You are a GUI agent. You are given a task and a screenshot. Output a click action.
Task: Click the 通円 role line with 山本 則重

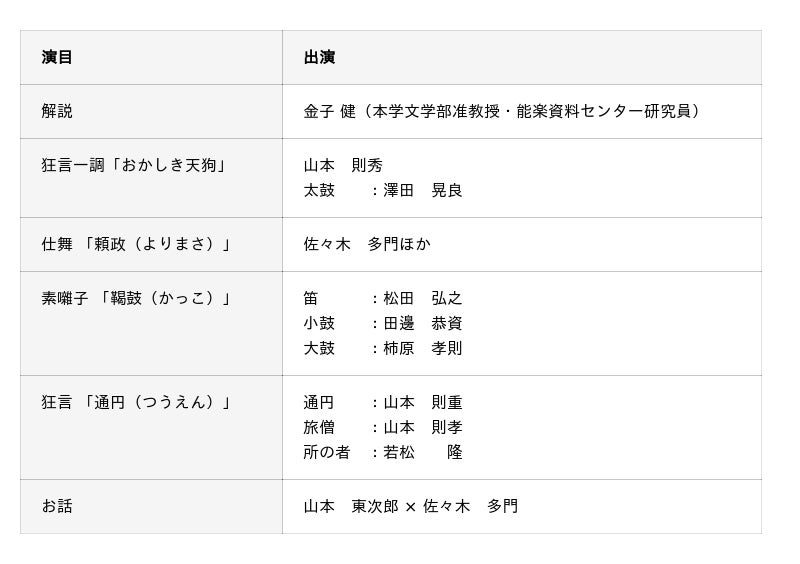pyautogui.click(x=383, y=402)
